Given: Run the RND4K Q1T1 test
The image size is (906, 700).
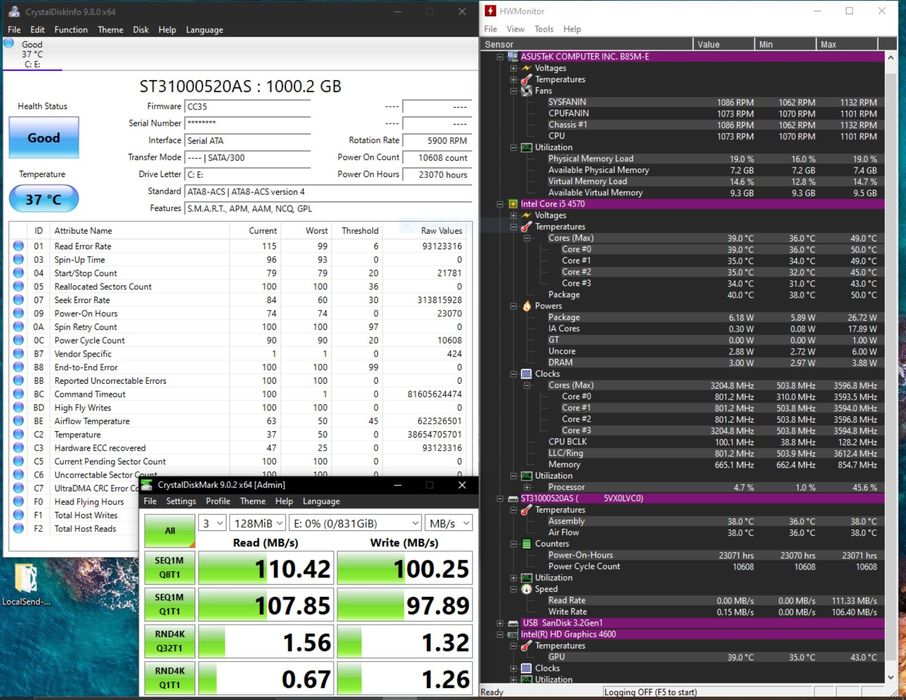Looking at the screenshot, I should (x=169, y=677).
